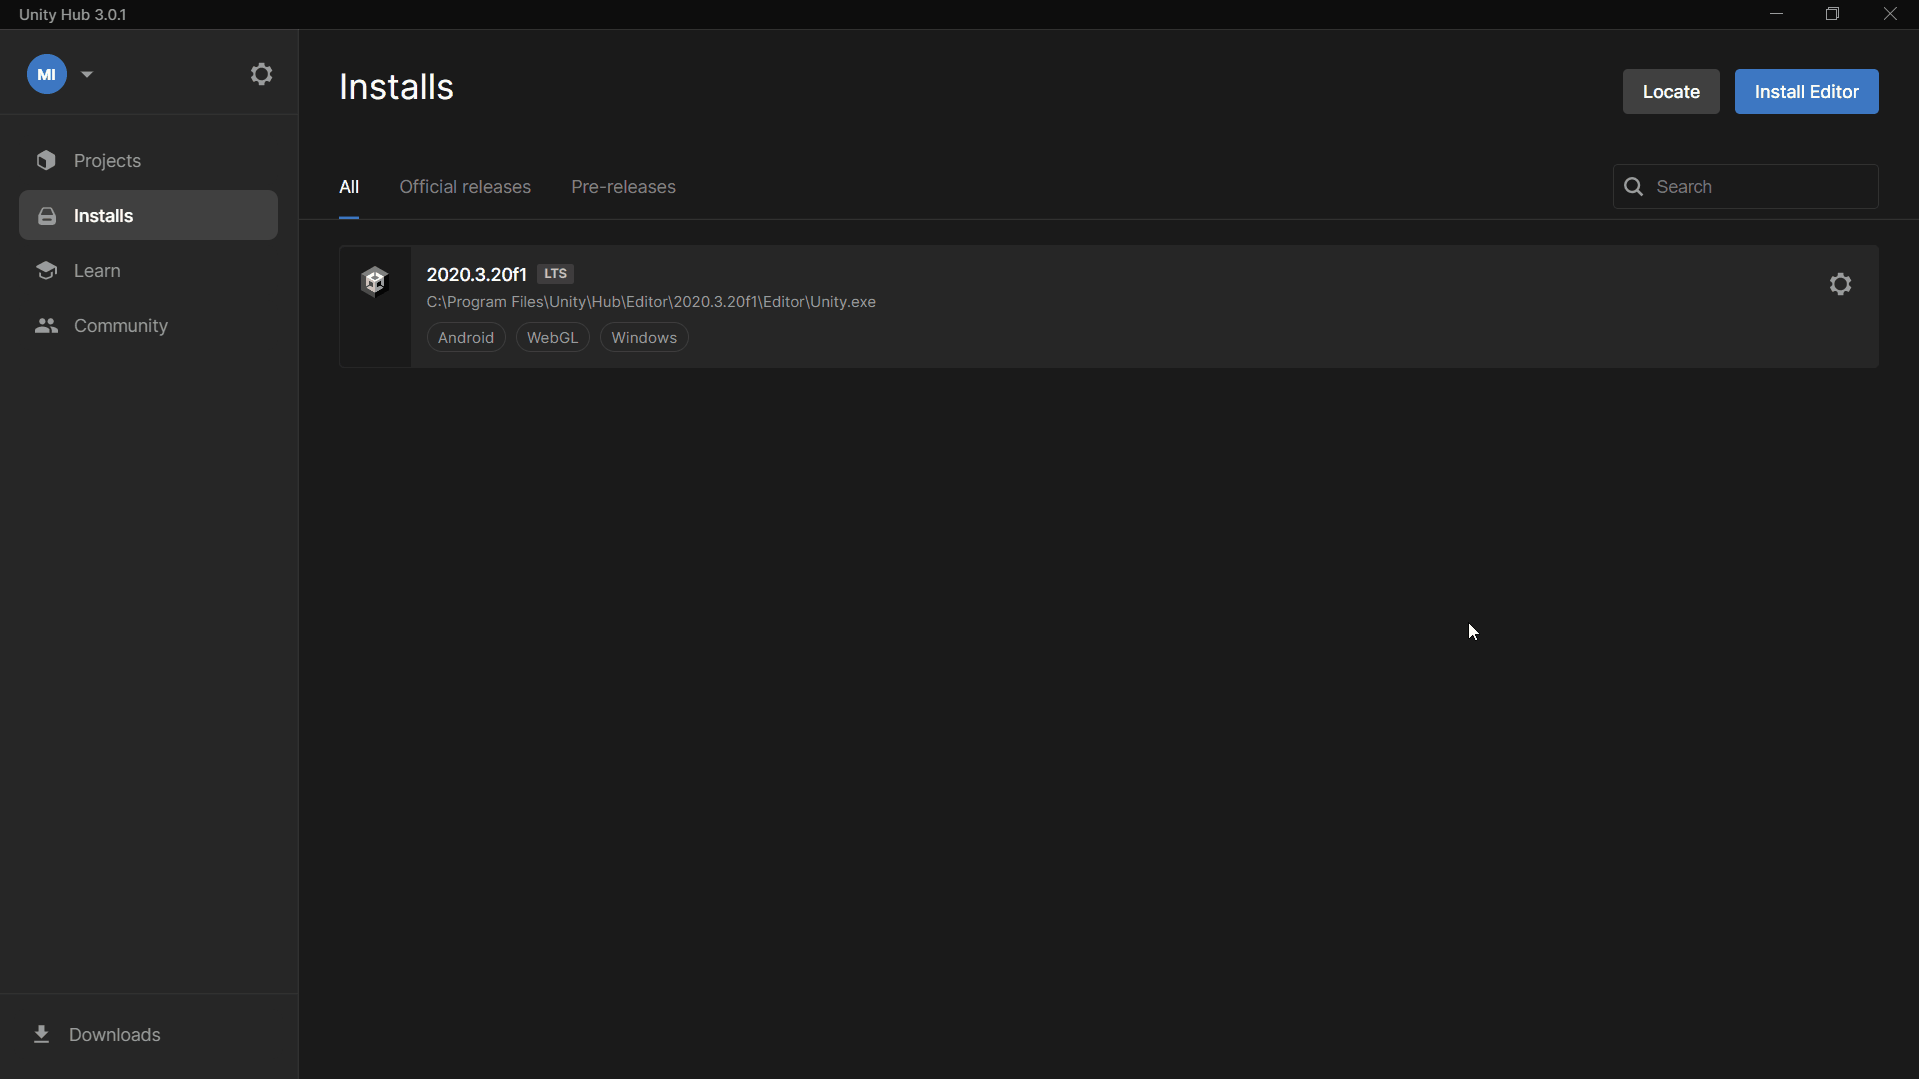Go to the Community section
The height and width of the screenshot is (1079, 1919).
120,326
